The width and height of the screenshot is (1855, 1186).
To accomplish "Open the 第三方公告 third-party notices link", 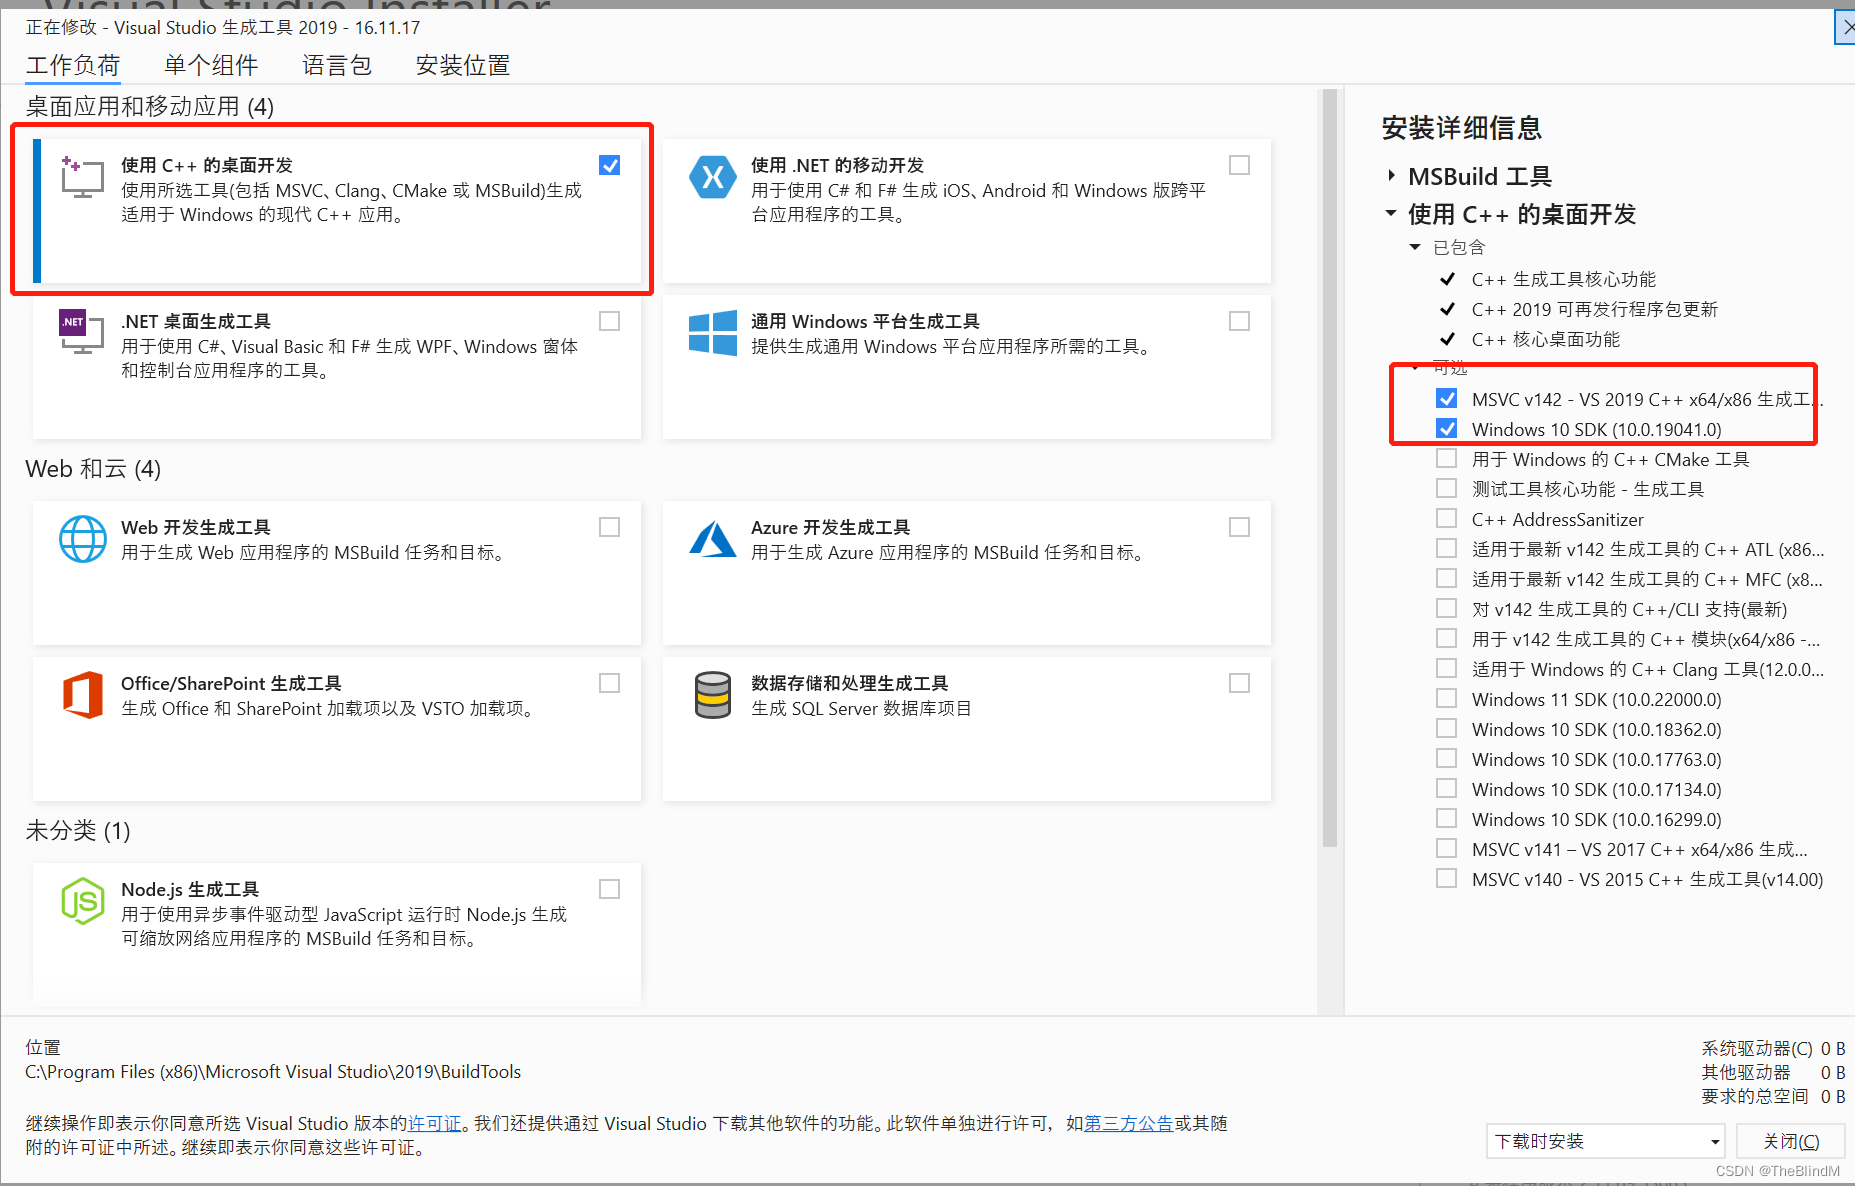I will click(x=1128, y=1123).
